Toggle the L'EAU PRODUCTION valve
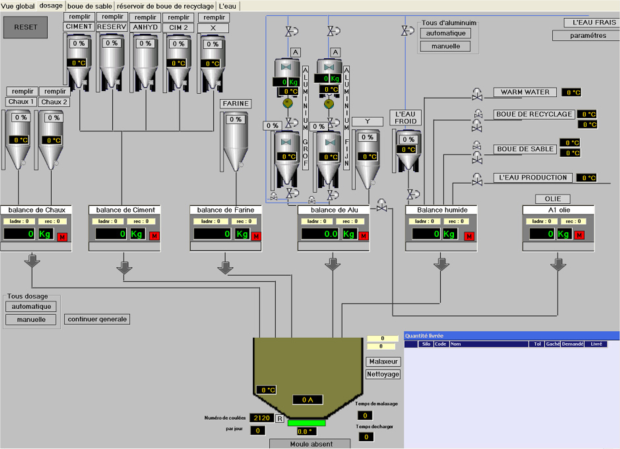Screen dimensions: 620x449 477,179
